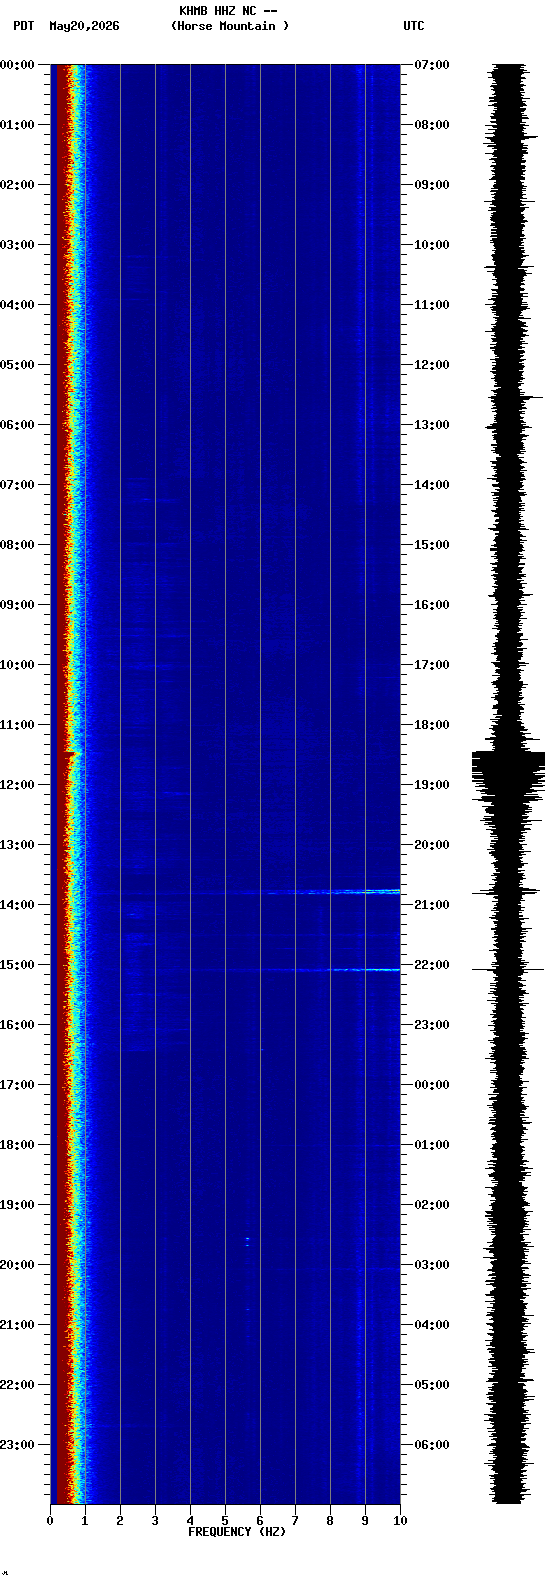Image resolution: width=552 pixels, height=1584 pixels.
Task: Pick the 15:00 UTC time label
Action: click(x=432, y=545)
